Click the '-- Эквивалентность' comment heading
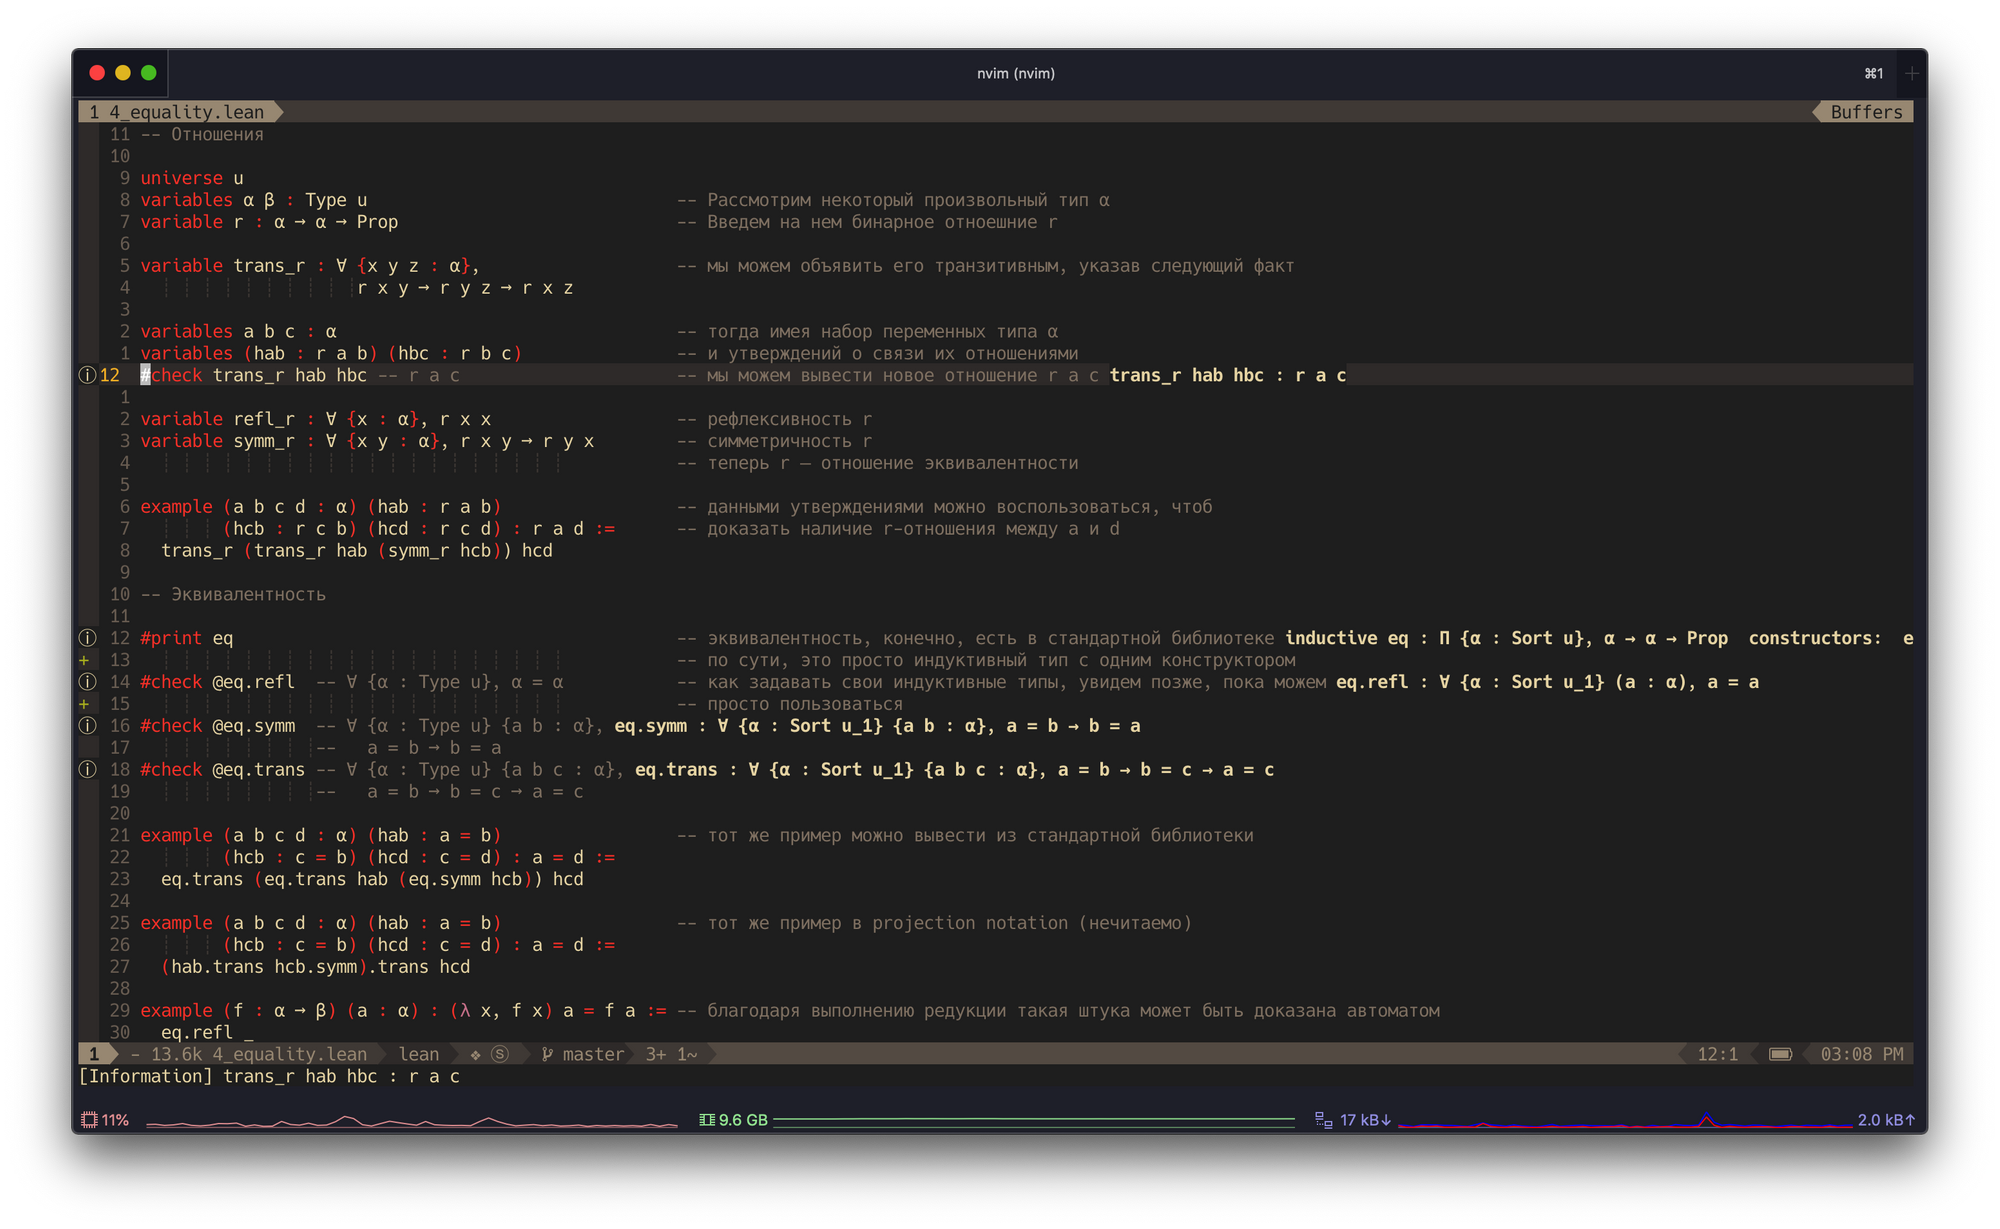This screenshot has height=1229, width=2000. [x=233, y=595]
